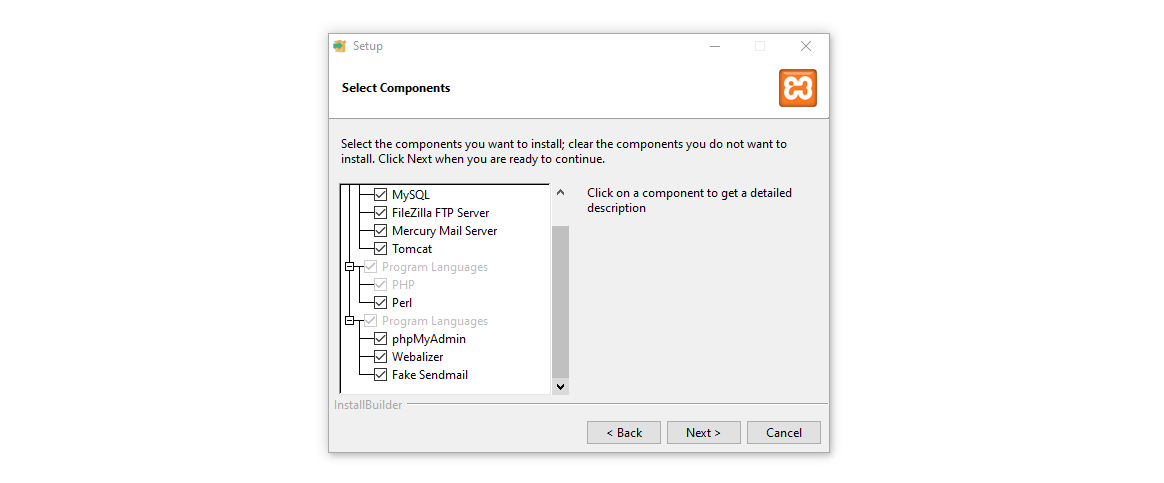Continue with the Next button
1164x483 pixels.
tap(704, 433)
